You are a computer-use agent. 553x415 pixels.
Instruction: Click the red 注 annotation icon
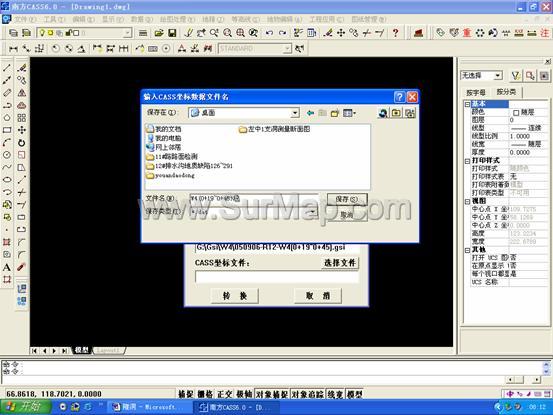click(x=545, y=33)
